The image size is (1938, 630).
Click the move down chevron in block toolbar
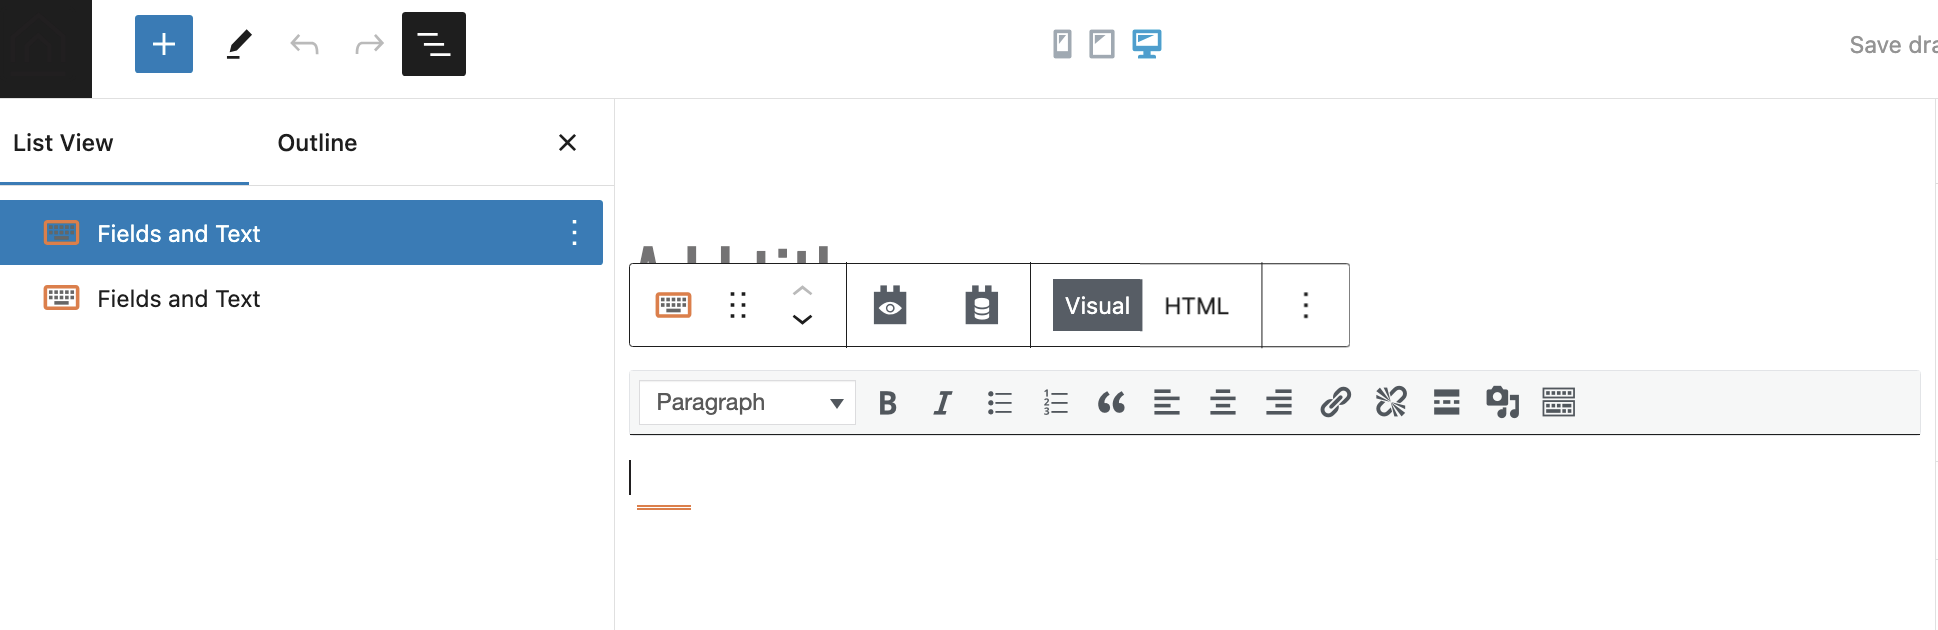coord(802,320)
